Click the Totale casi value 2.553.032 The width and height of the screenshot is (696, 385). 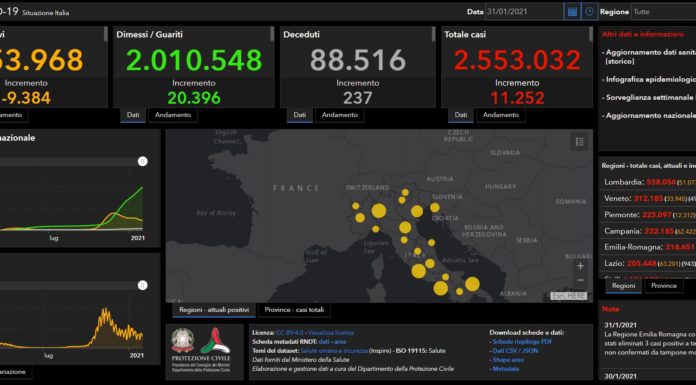517,60
